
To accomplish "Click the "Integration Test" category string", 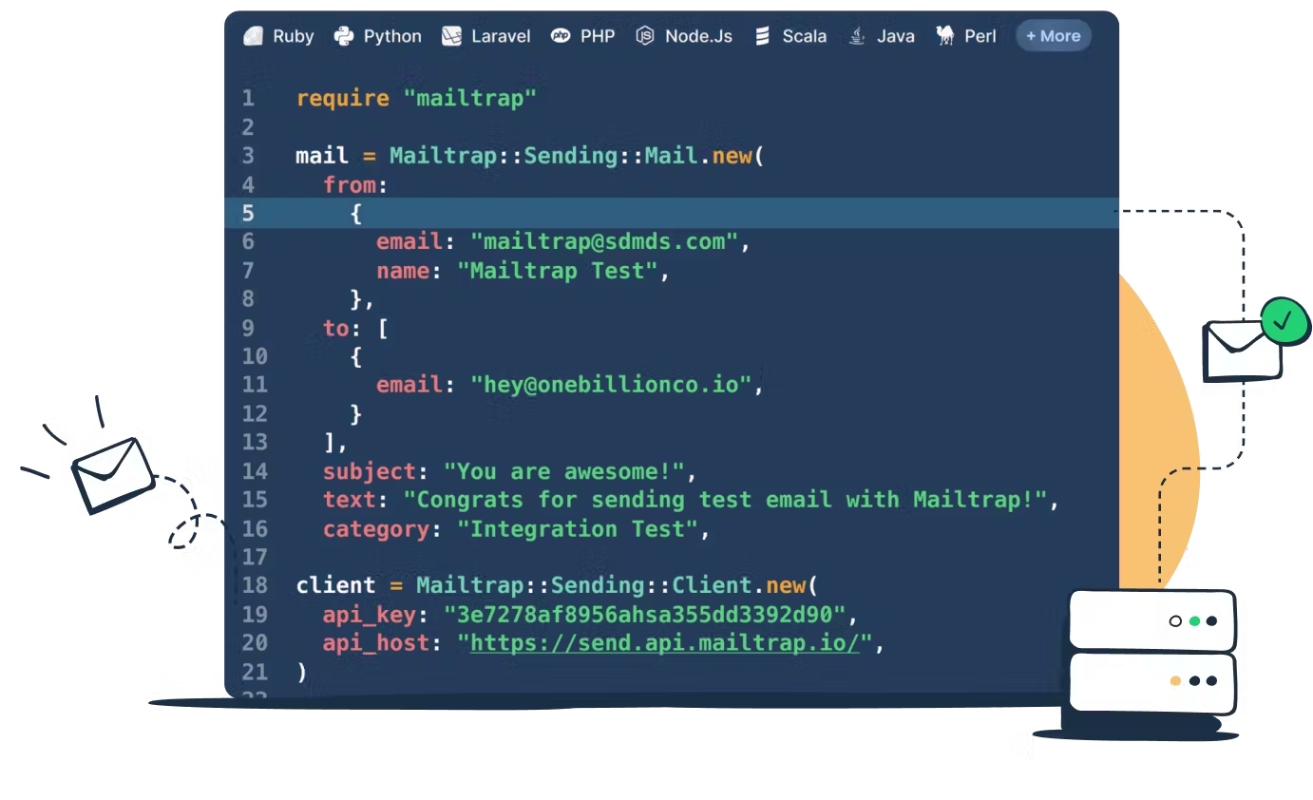I will [576, 529].
